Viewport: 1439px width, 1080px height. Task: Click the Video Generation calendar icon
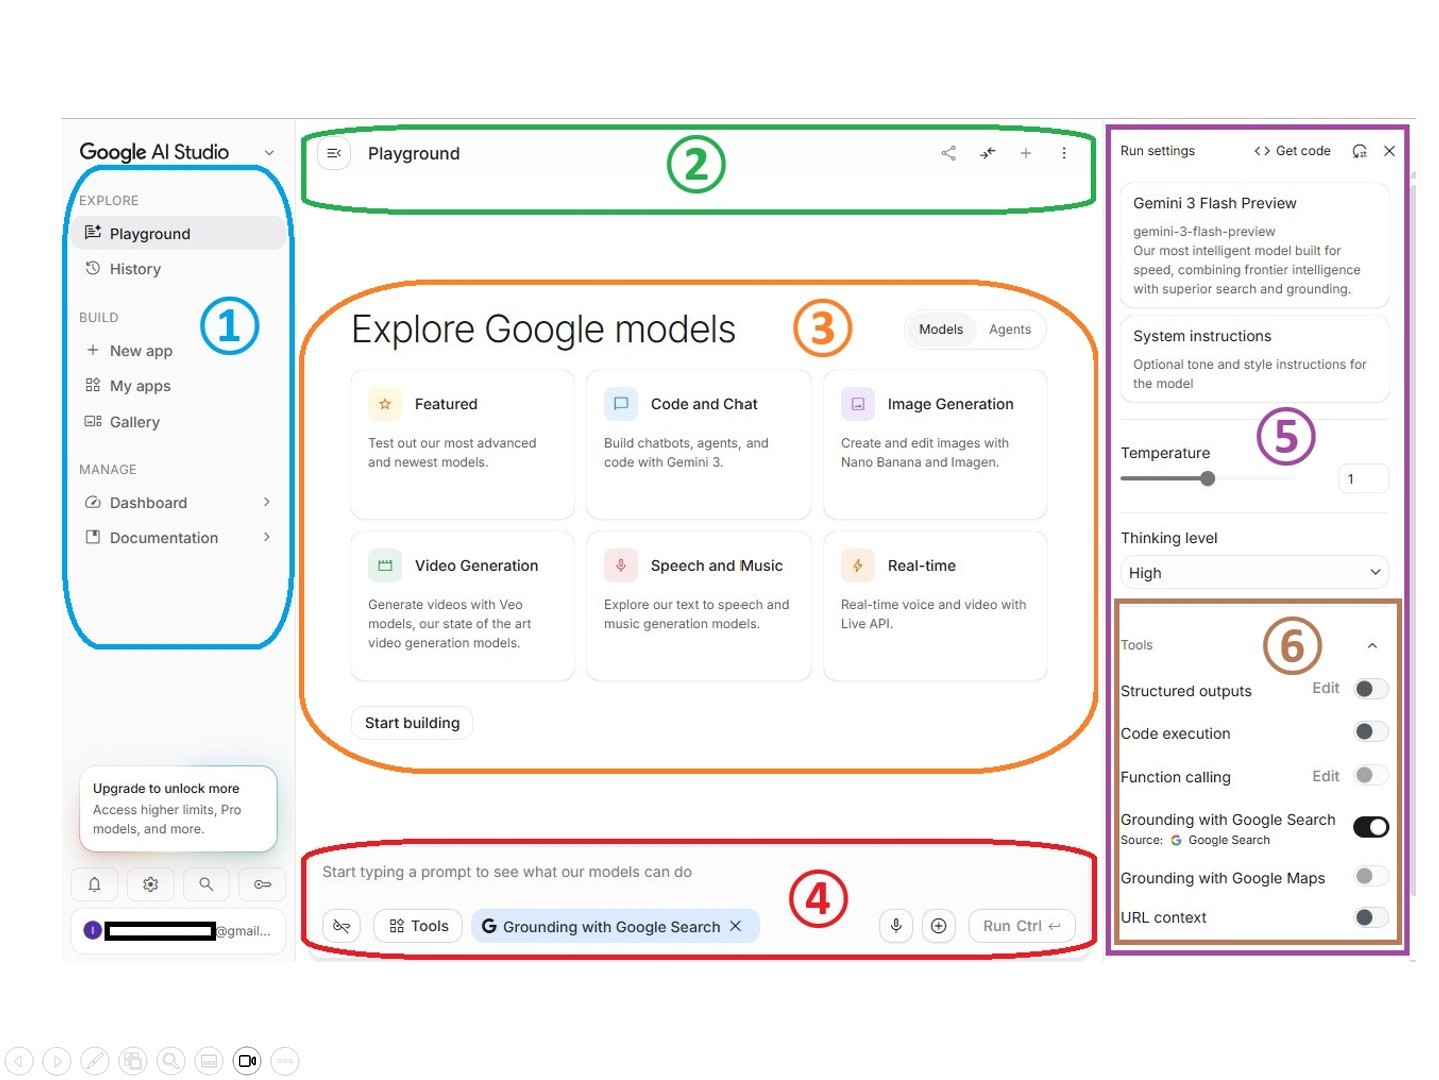[x=385, y=565]
